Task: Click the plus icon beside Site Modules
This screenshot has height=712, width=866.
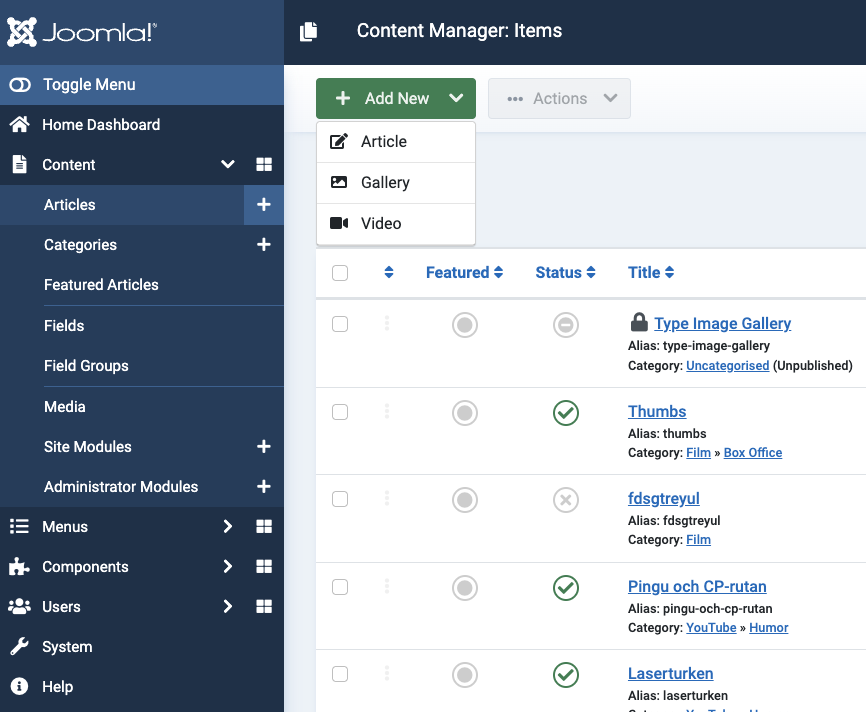Action: pos(264,447)
